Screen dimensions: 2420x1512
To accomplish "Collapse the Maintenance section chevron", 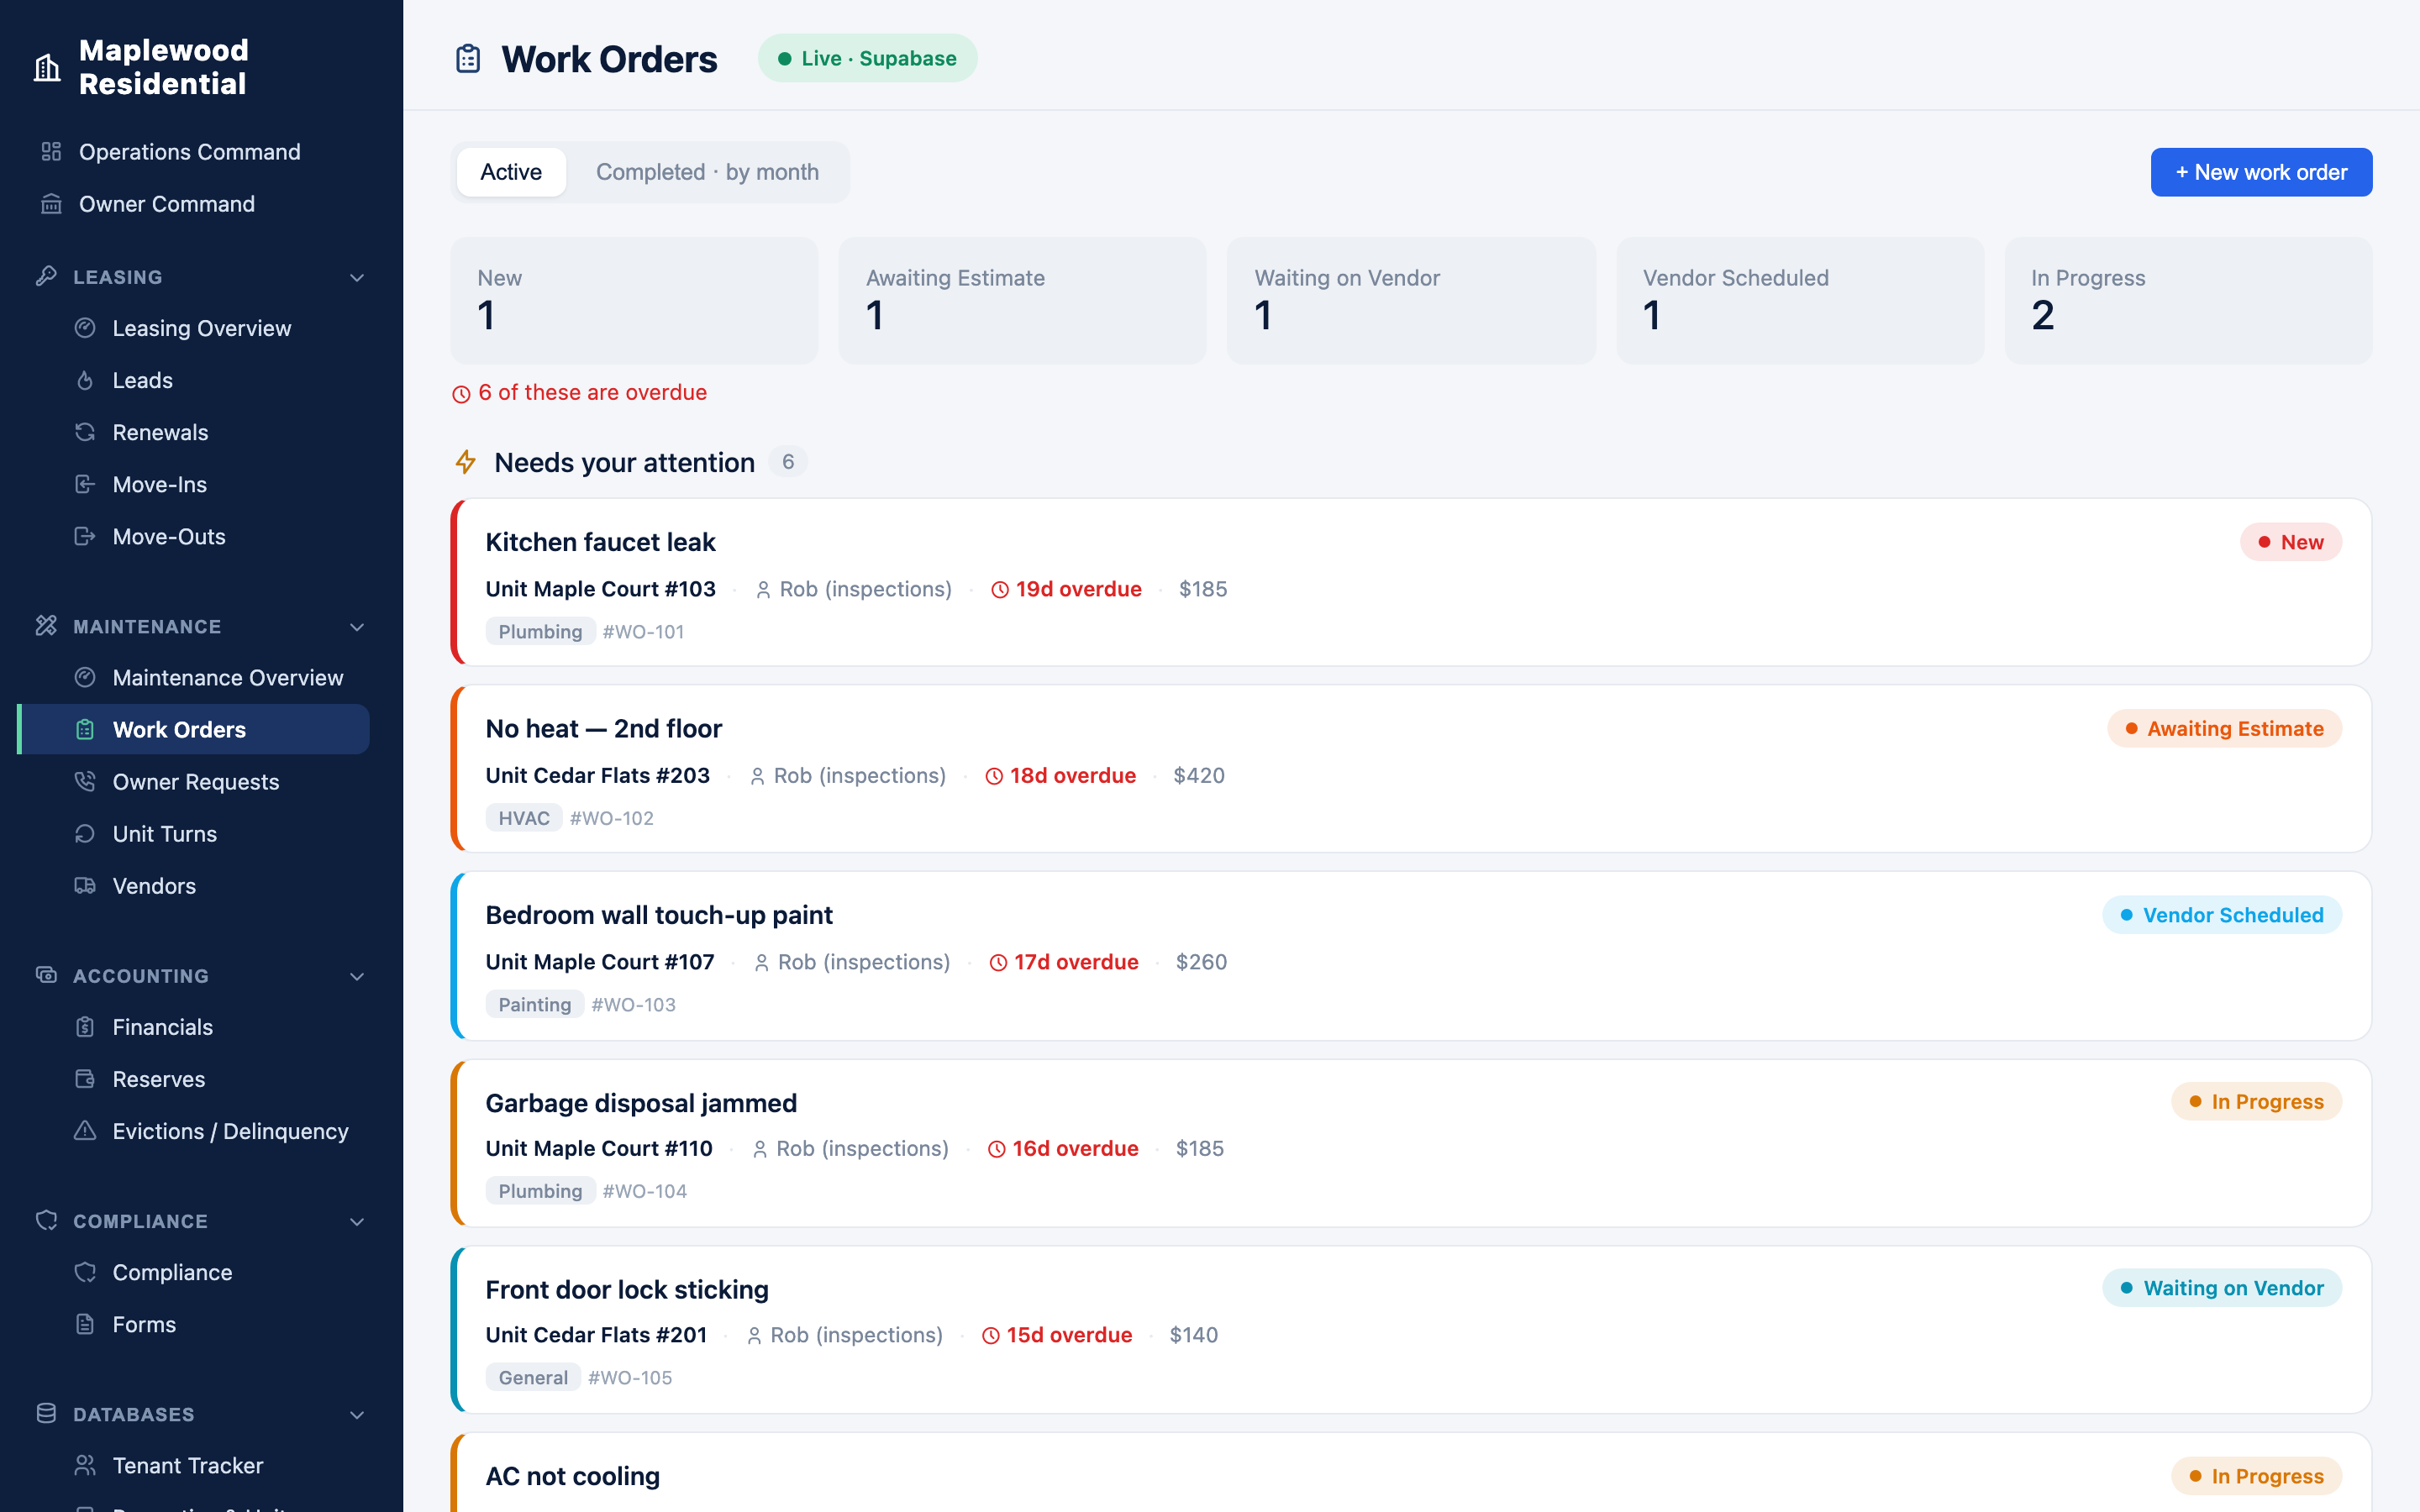I will (357, 627).
